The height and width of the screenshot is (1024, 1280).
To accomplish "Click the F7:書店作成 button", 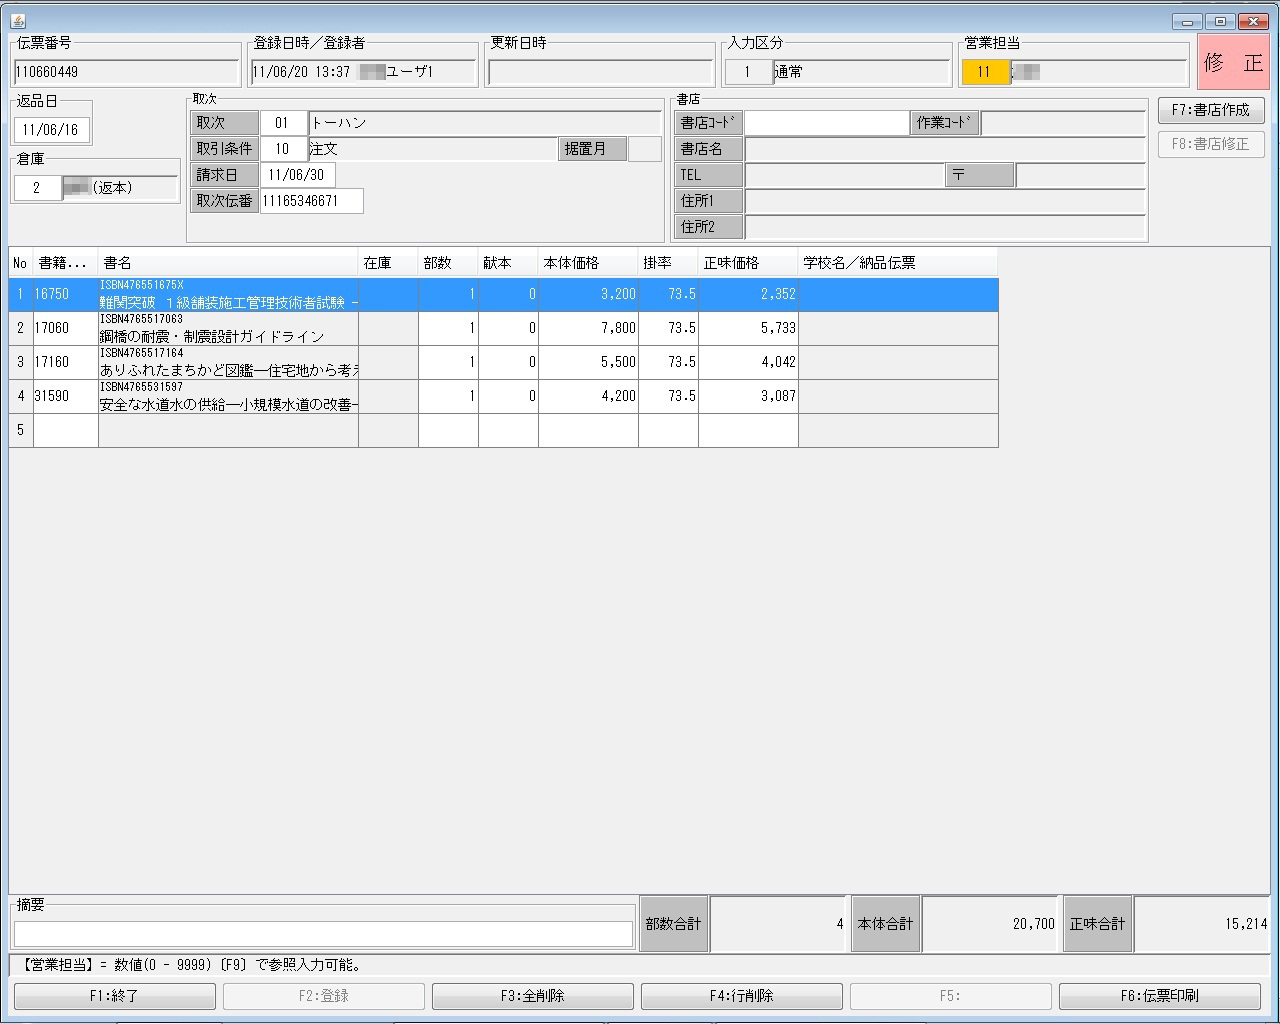I will pyautogui.click(x=1210, y=110).
